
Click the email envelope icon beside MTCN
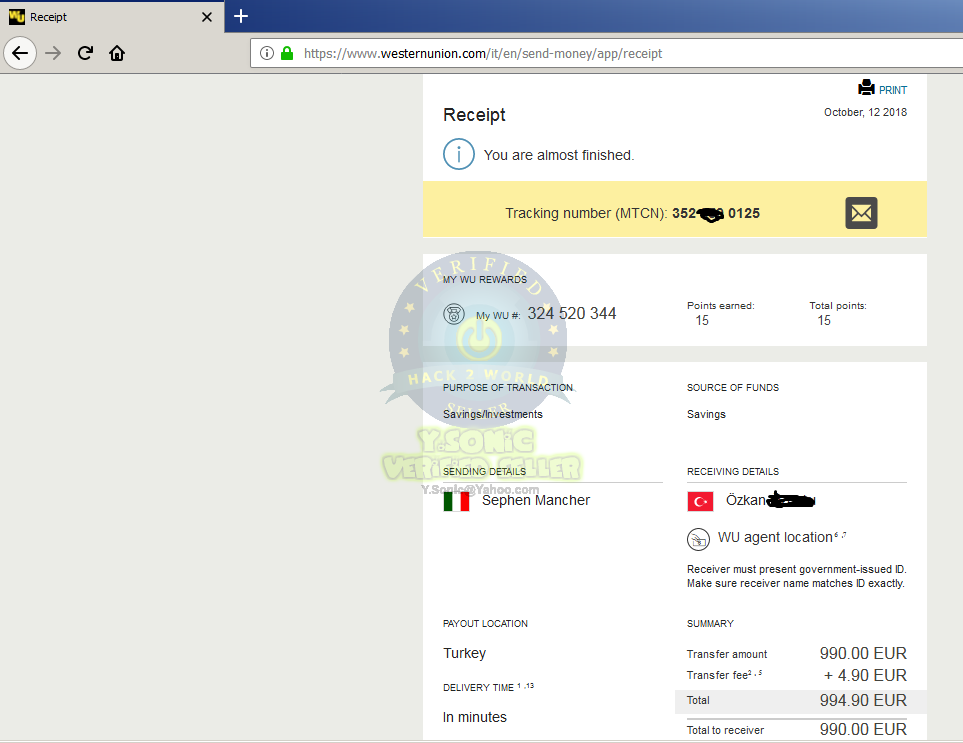[861, 213]
